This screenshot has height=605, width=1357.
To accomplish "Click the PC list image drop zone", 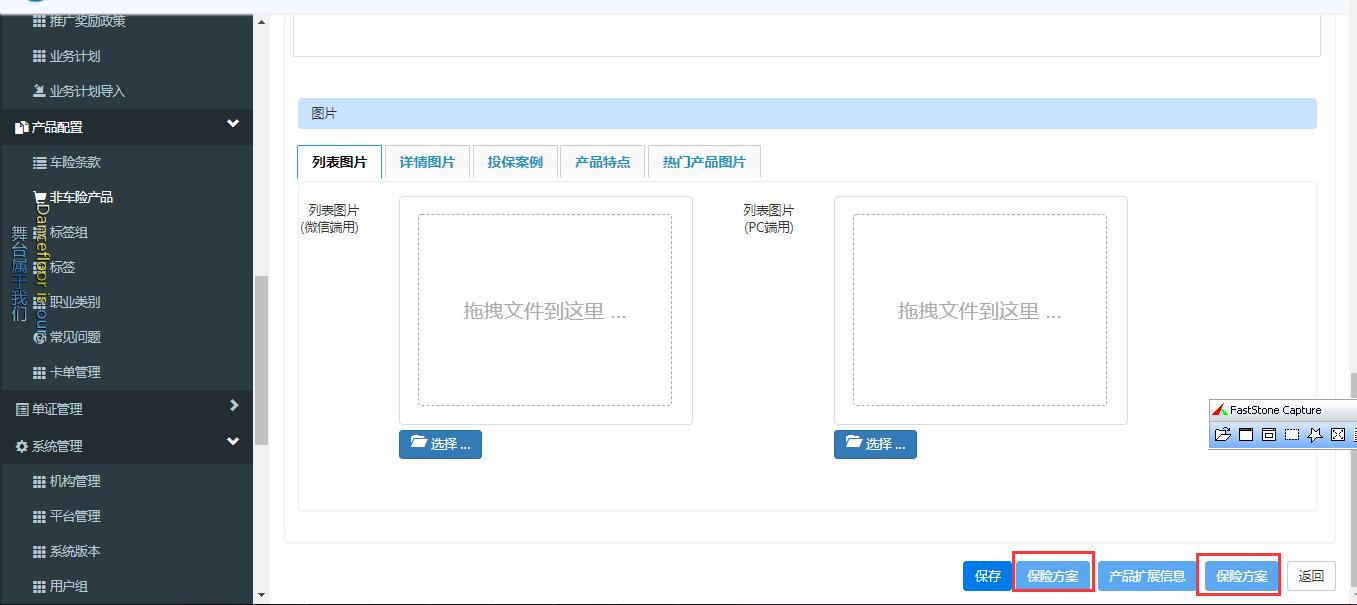I will pyautogui.click(x=980, y=310).
